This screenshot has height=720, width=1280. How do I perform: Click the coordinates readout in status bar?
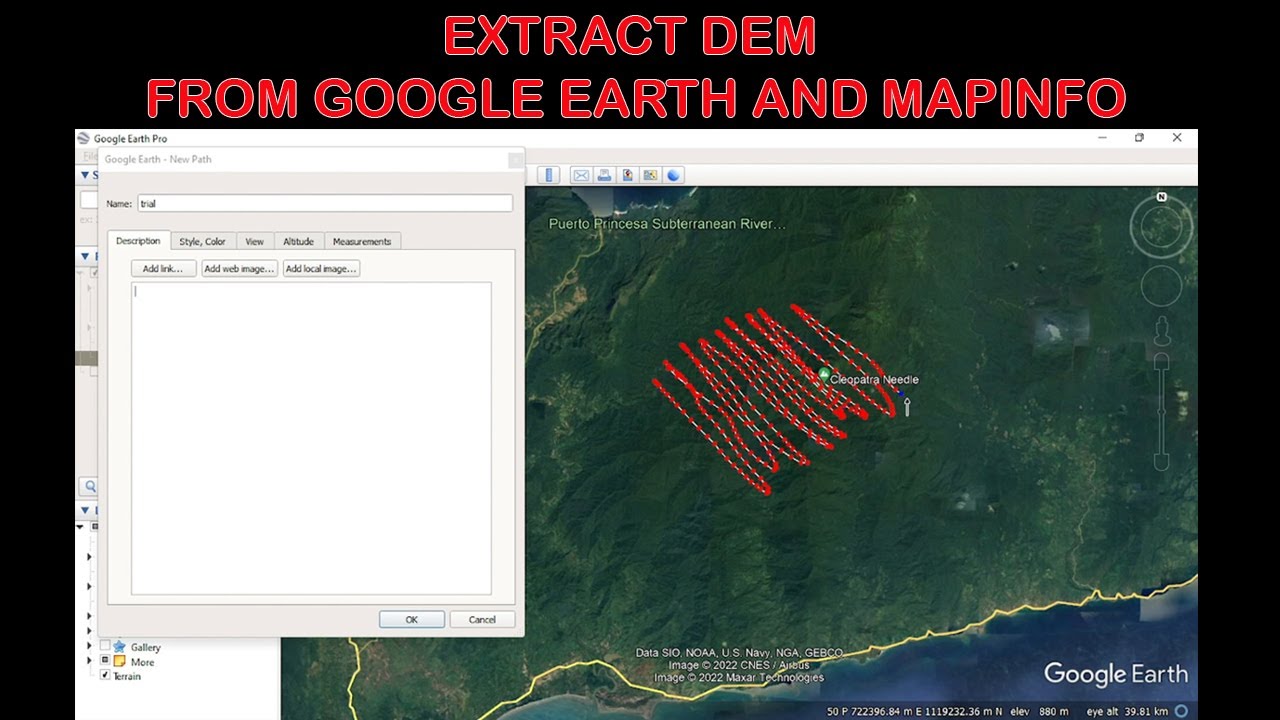[915, 711]
